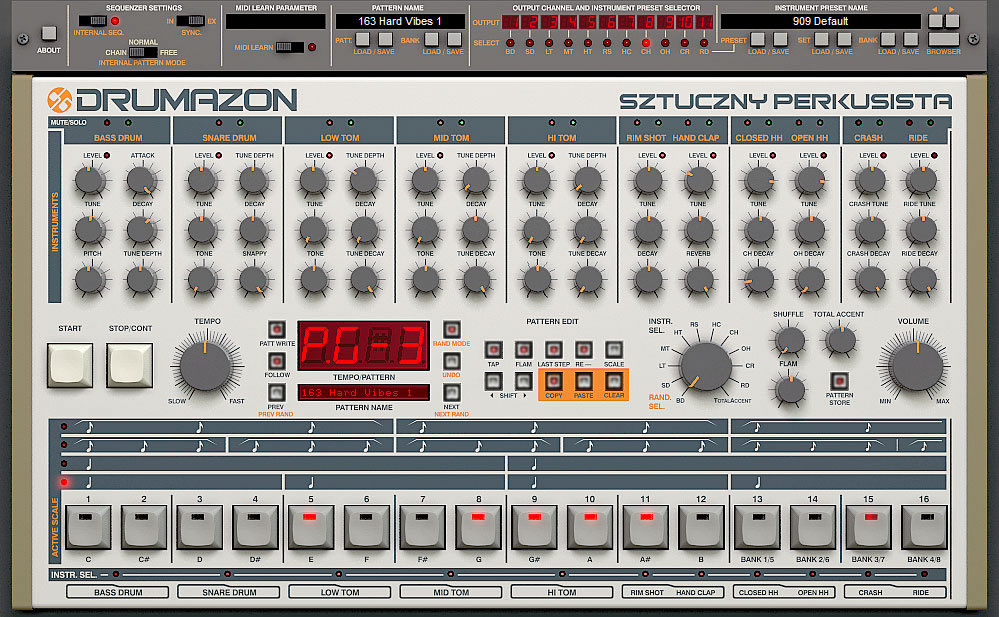The image size is (999, 617).
Task: Click the PATT. SAVE button
Action: click(385, 40)
